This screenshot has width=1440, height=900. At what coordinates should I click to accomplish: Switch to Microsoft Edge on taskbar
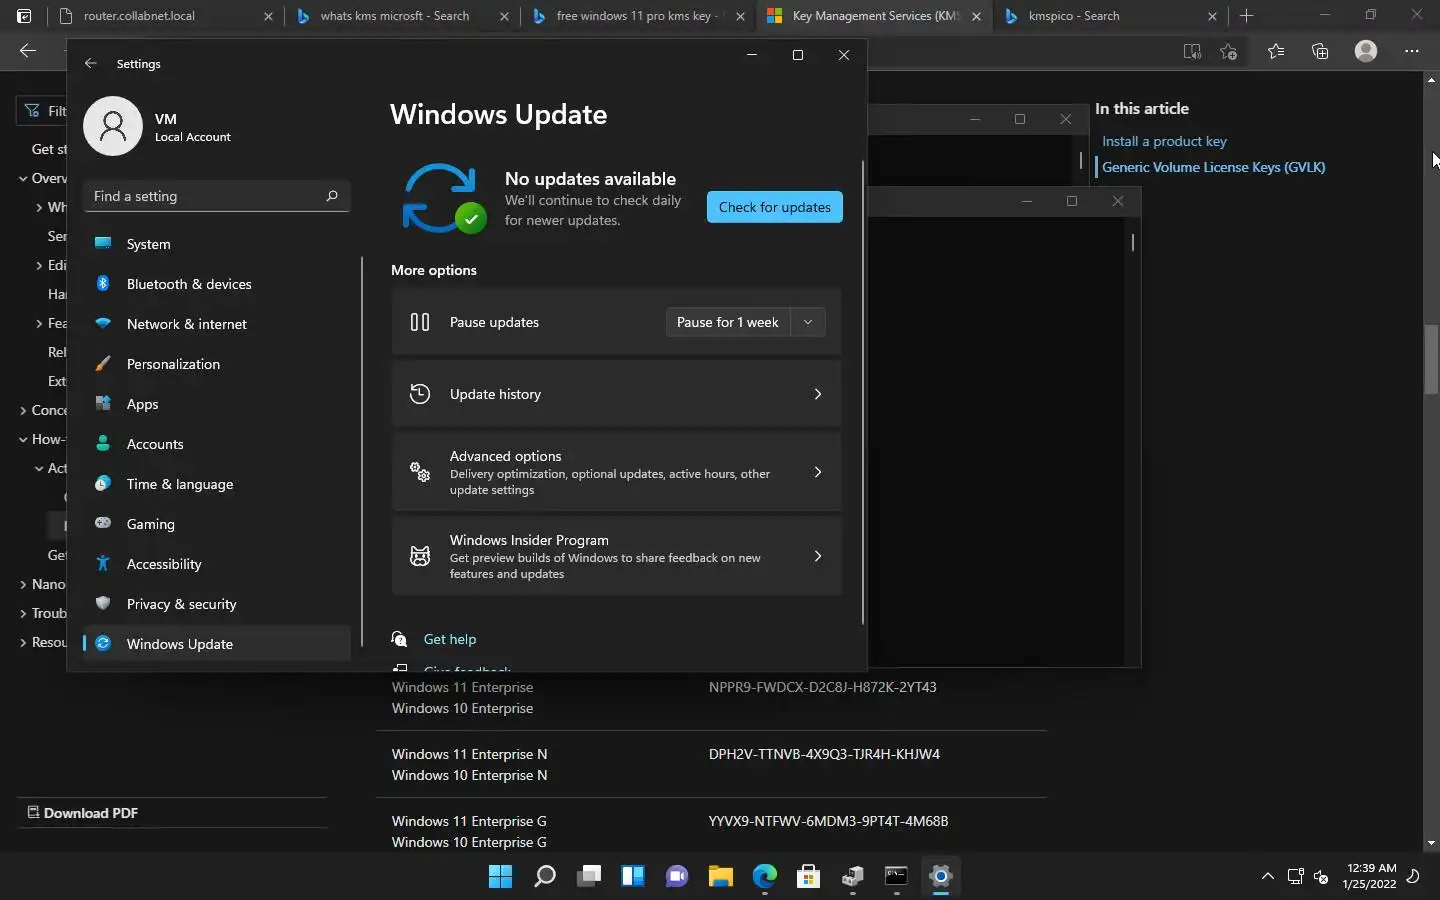pyautogui.click(x=765, y=876)
